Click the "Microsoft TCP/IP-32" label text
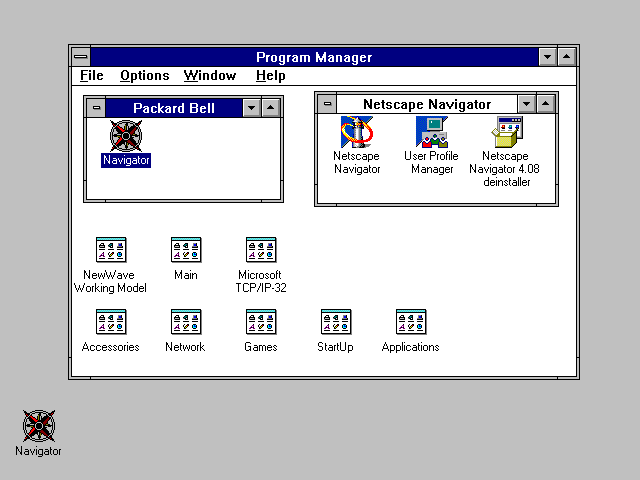This screenshot has width=640, height=480. point(261,281)
